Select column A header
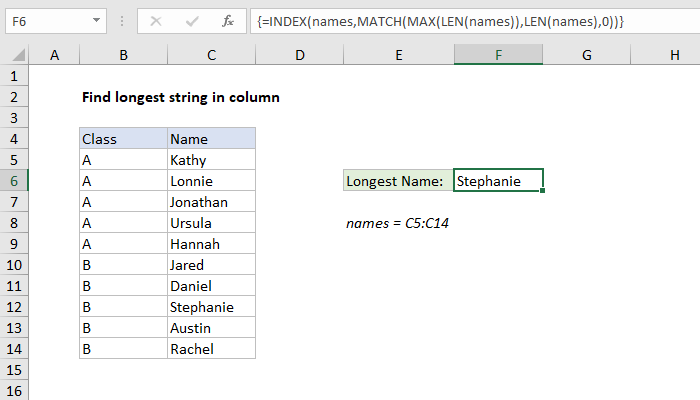The width and height of the screenshot is (700, 400). click(x=54, y=55)
